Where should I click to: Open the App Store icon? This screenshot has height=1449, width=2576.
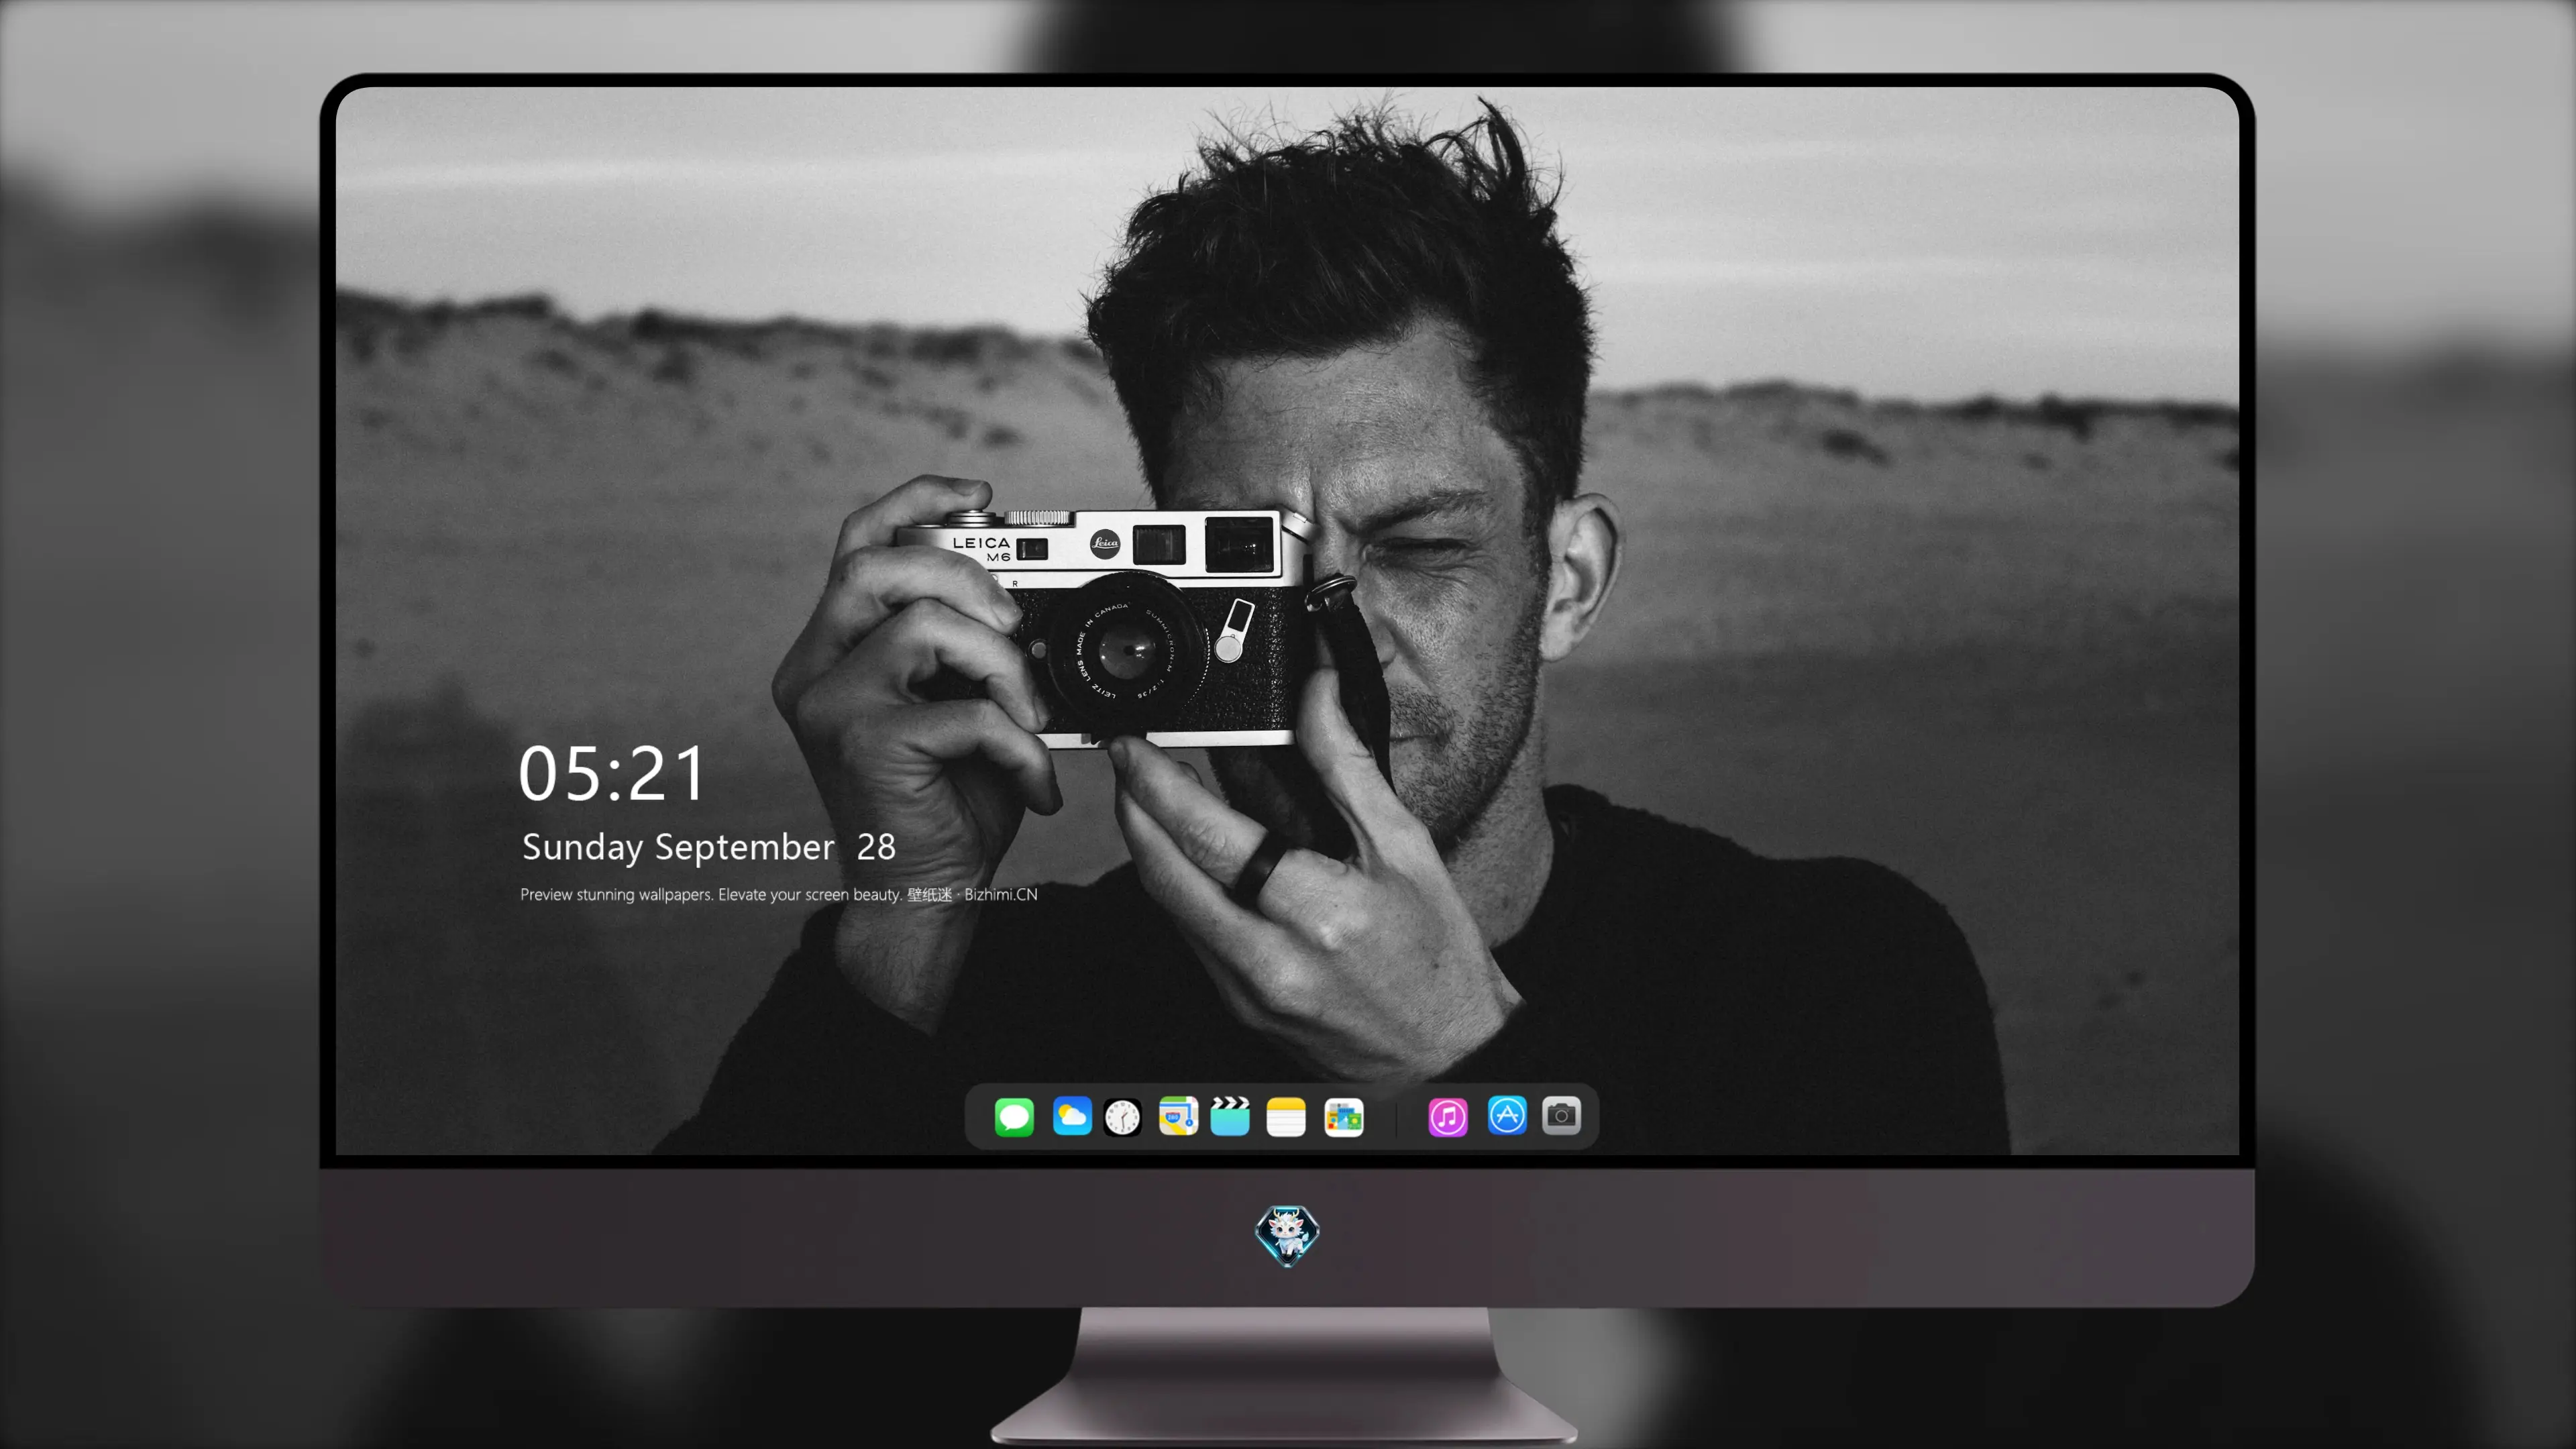tap(1507, 1115)
